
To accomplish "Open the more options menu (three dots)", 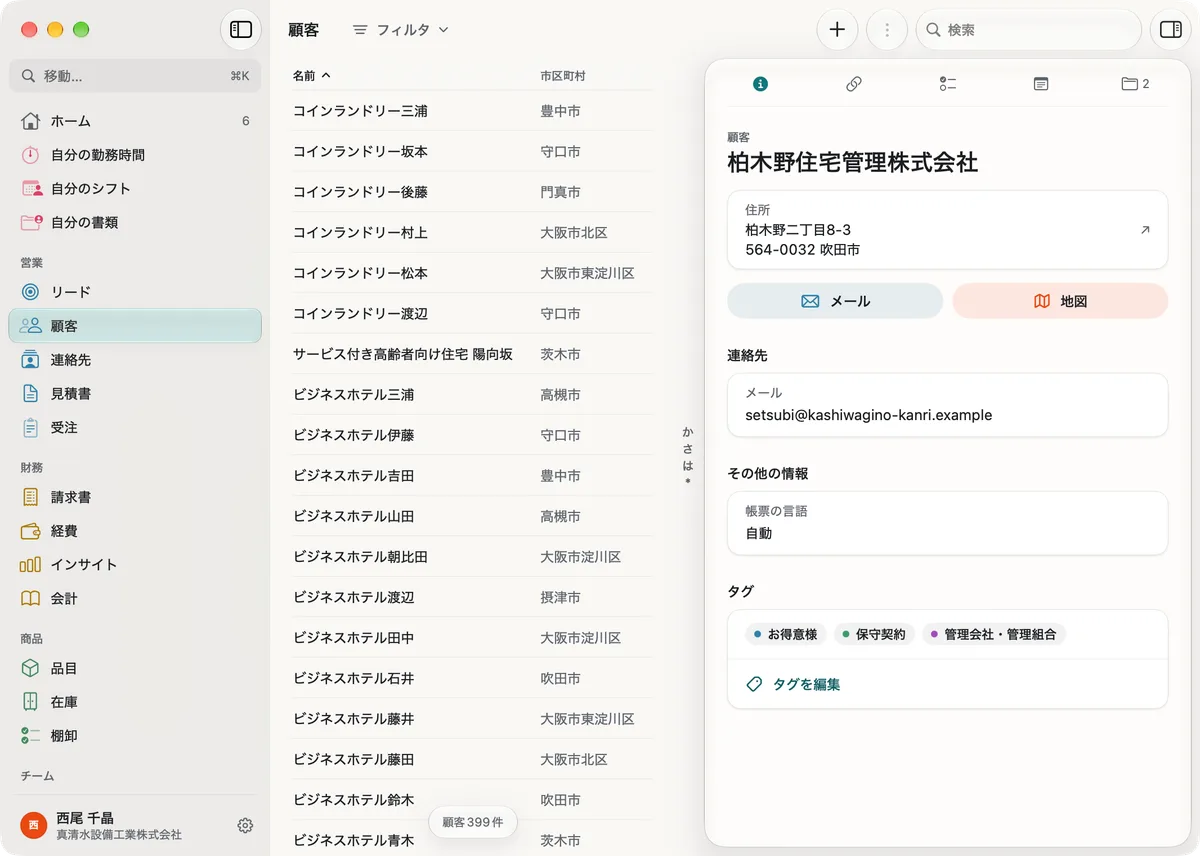I will (886, 30).
